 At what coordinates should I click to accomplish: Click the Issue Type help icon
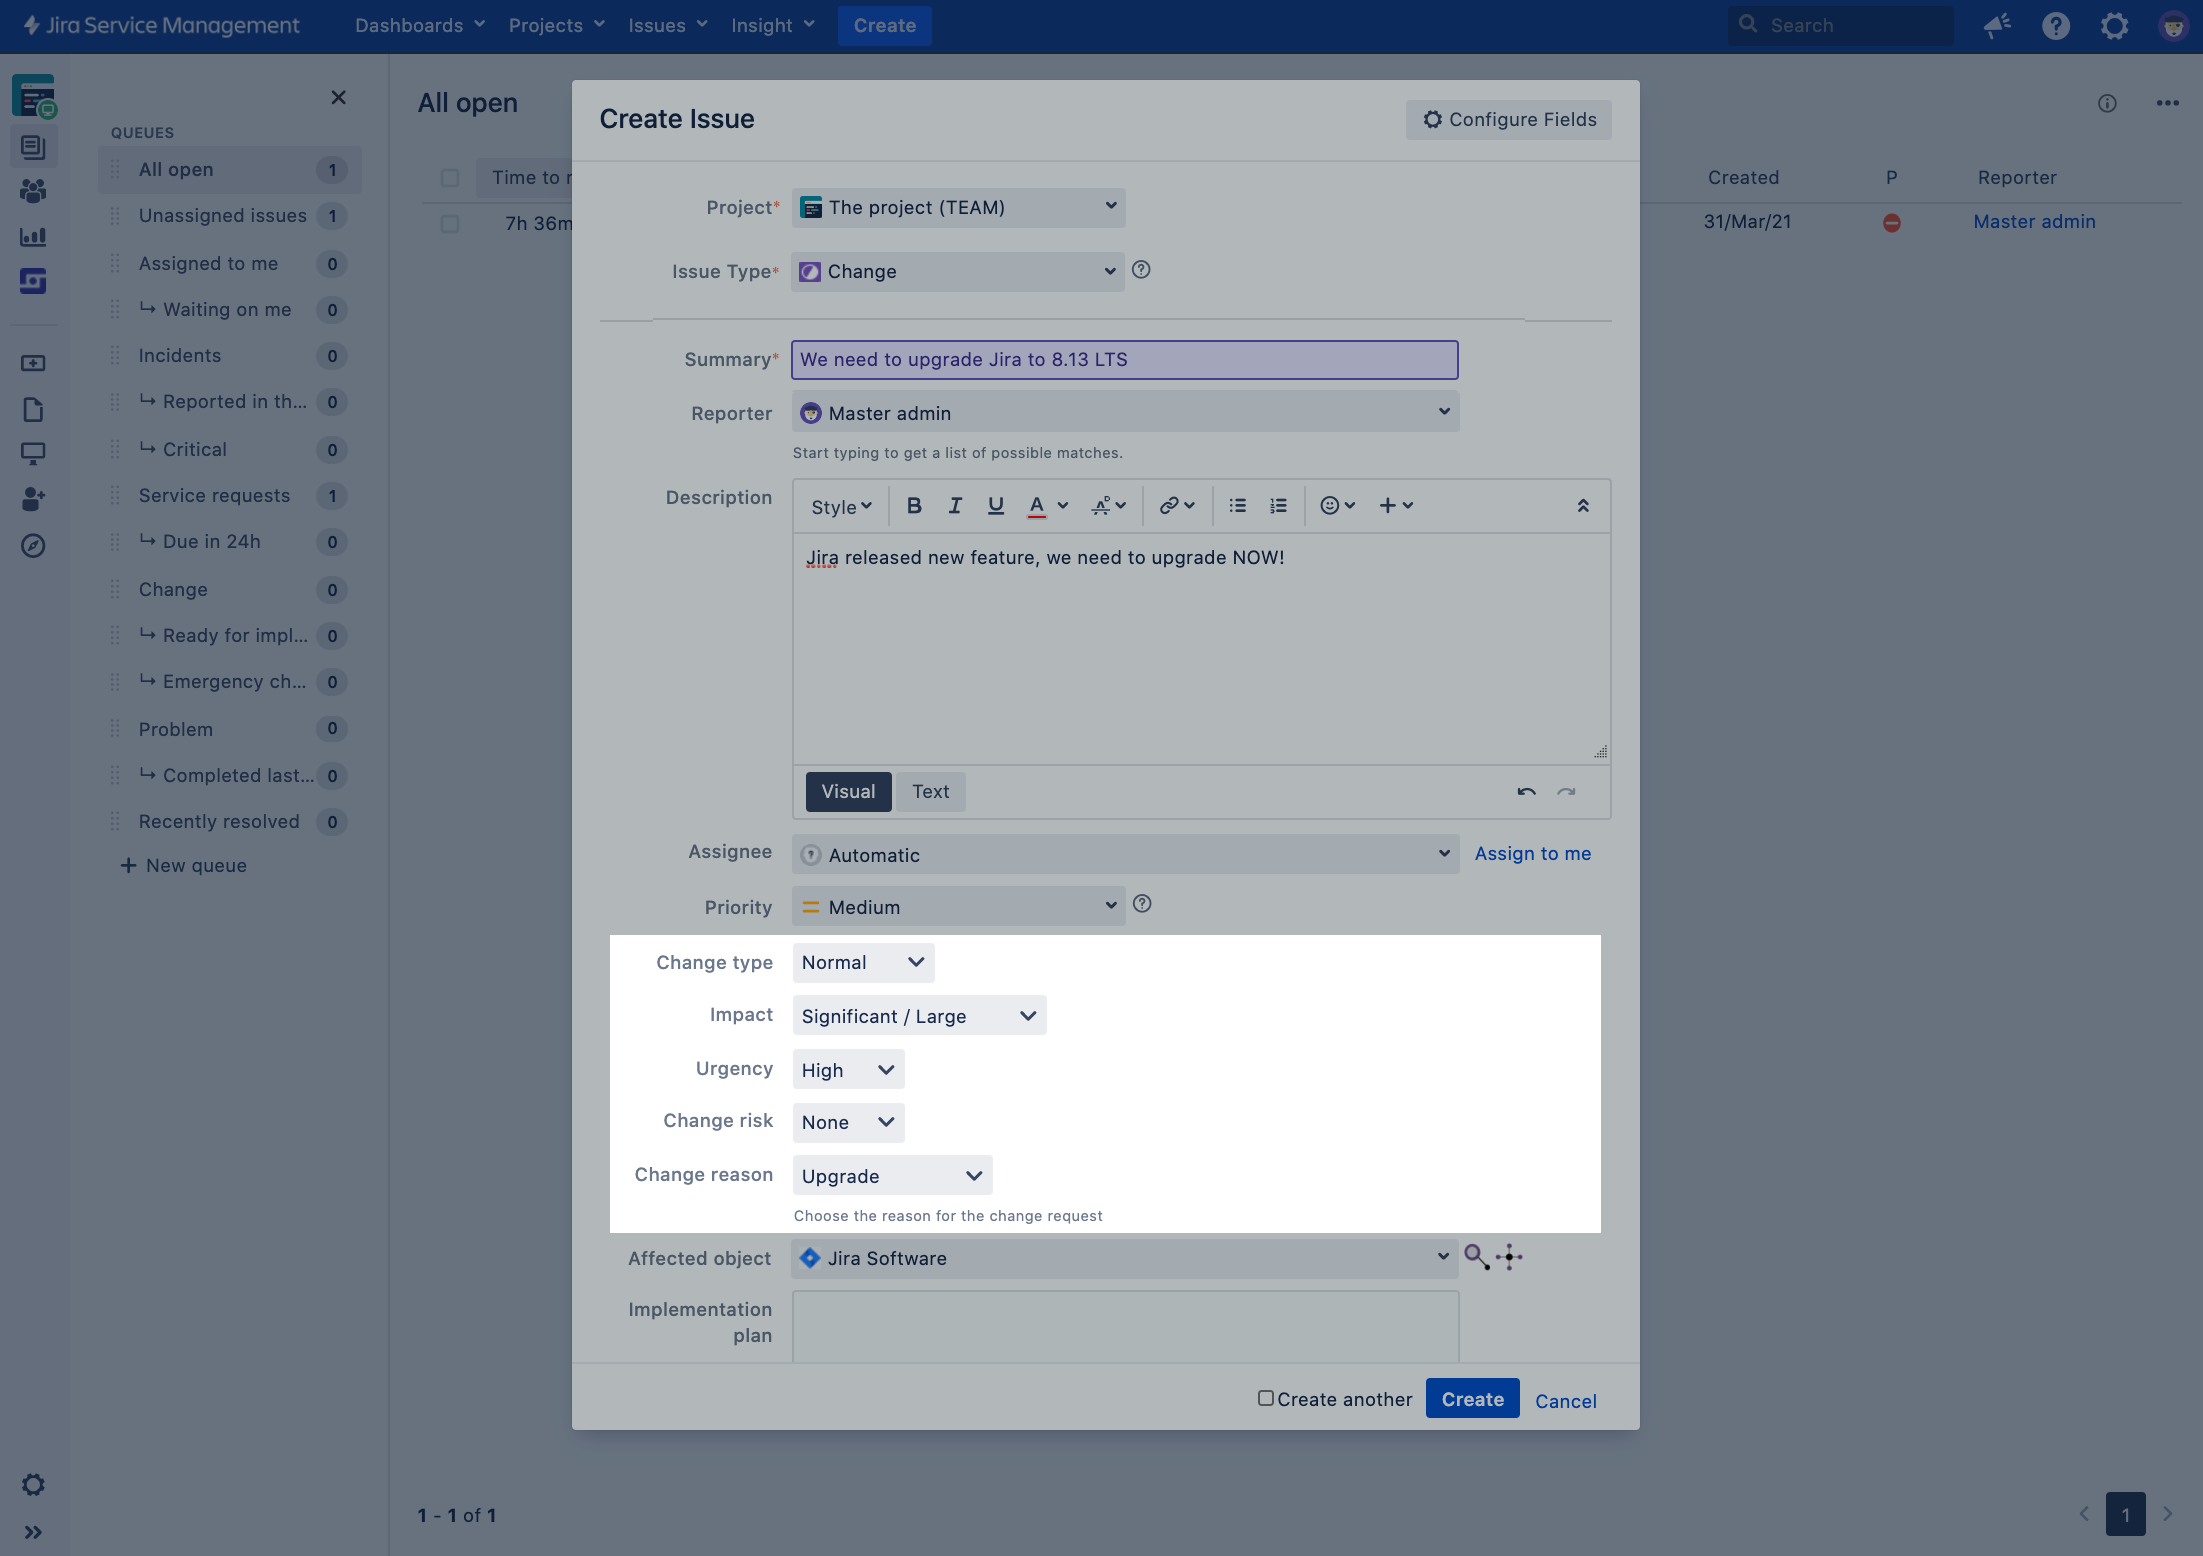point(1141,270)
